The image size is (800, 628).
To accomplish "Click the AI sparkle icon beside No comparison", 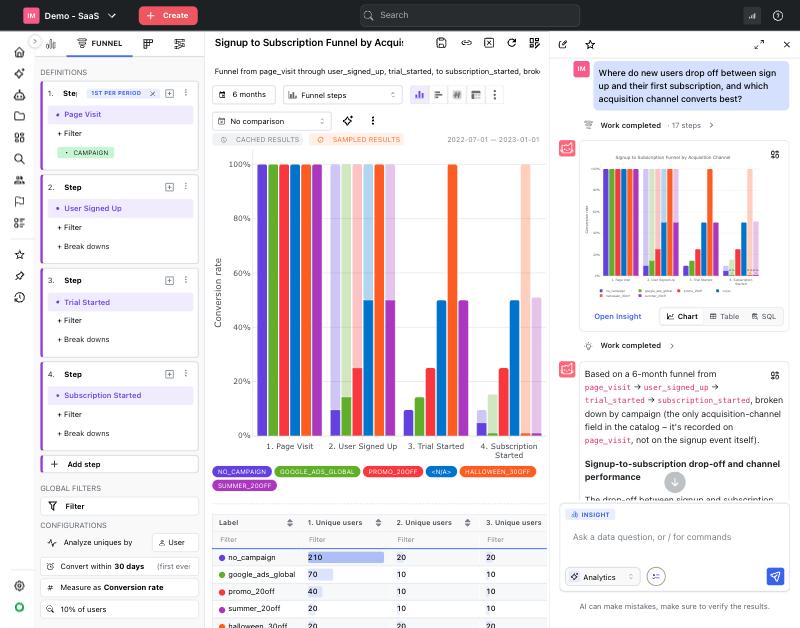I will 348,121.
